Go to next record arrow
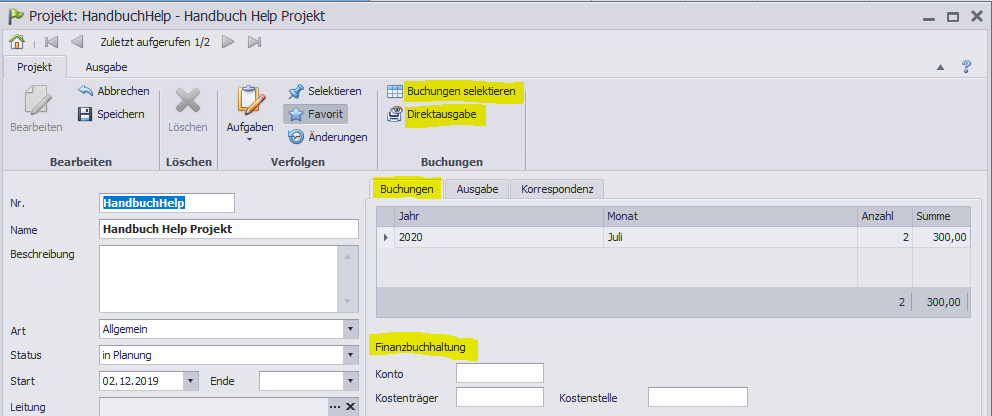This screenshot has height=416, width=992. click(x=228, y=42)
